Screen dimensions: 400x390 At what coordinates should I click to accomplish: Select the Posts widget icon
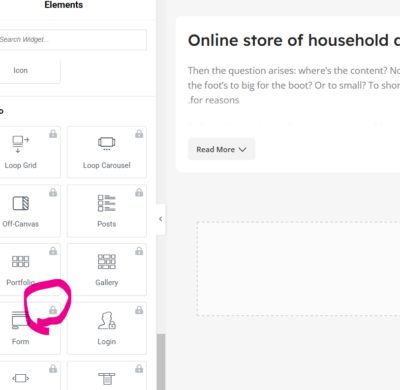(x=107, y=203)
